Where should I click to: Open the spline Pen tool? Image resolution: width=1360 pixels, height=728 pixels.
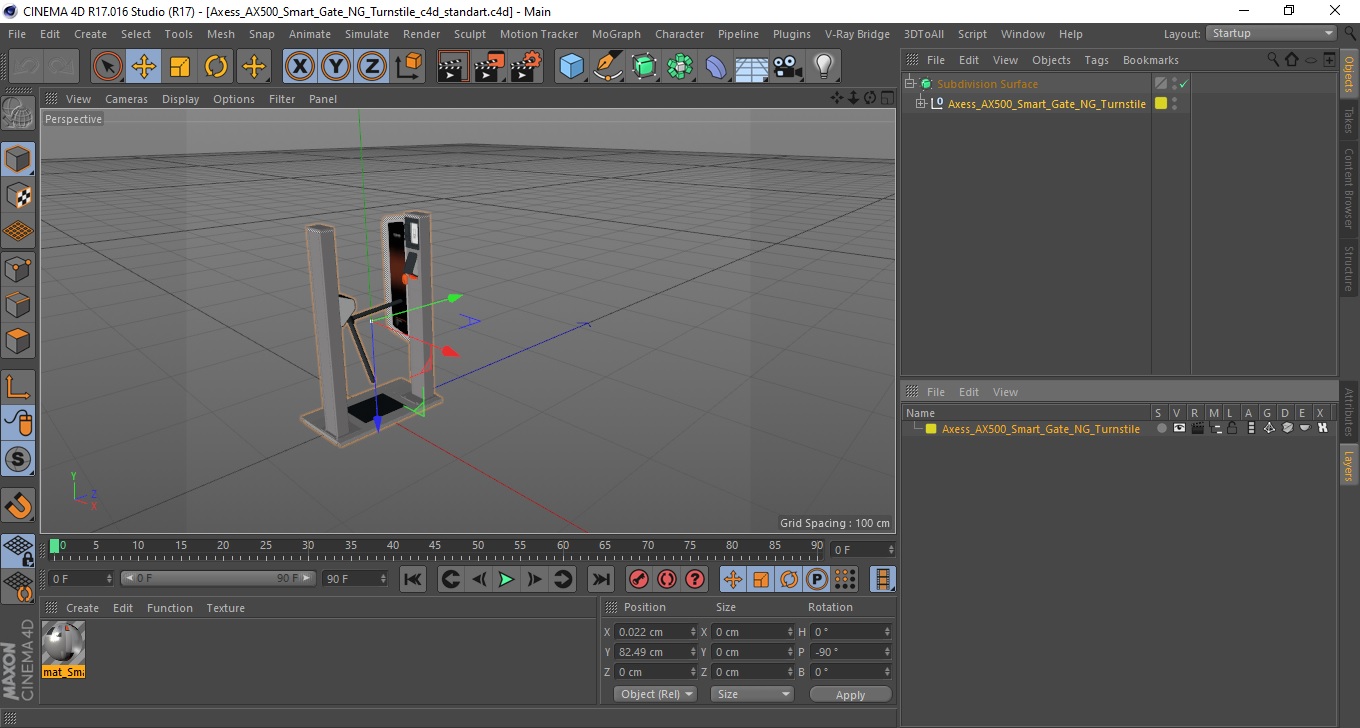[x=608, y=67]
